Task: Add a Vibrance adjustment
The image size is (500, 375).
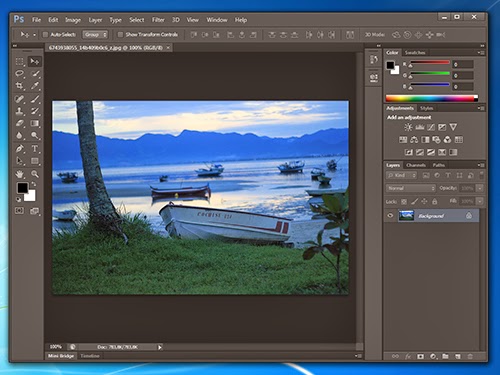Action: pyautogui.click(x=453, y=127)
